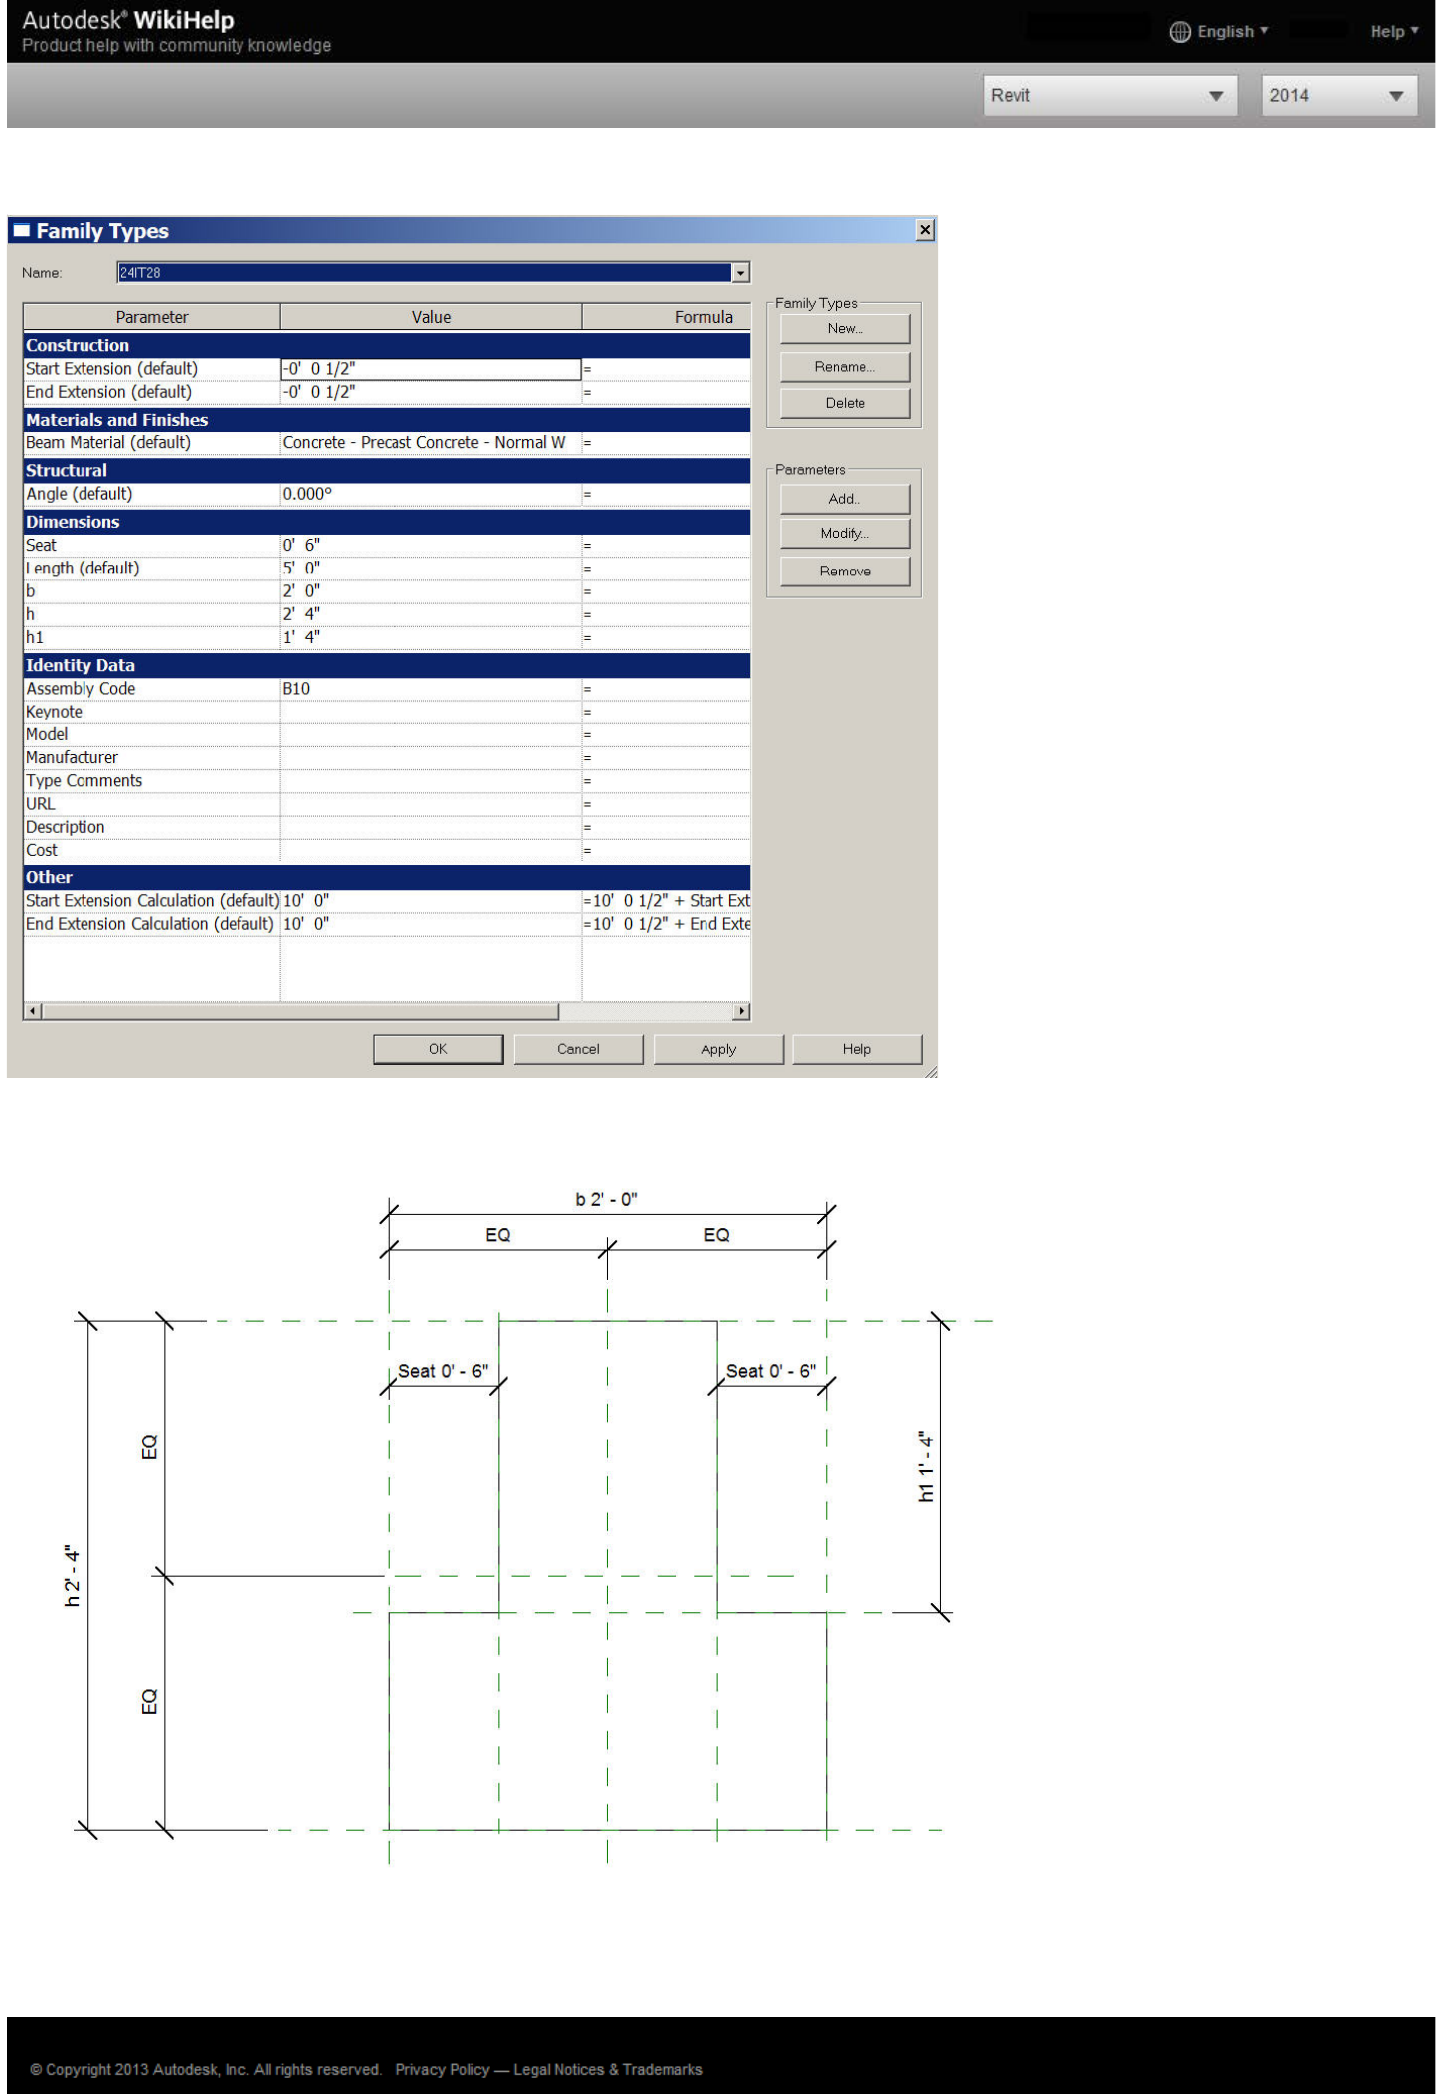1436x2094 pixels.
Task: Click the New family type button
Action: pos(845,329)
